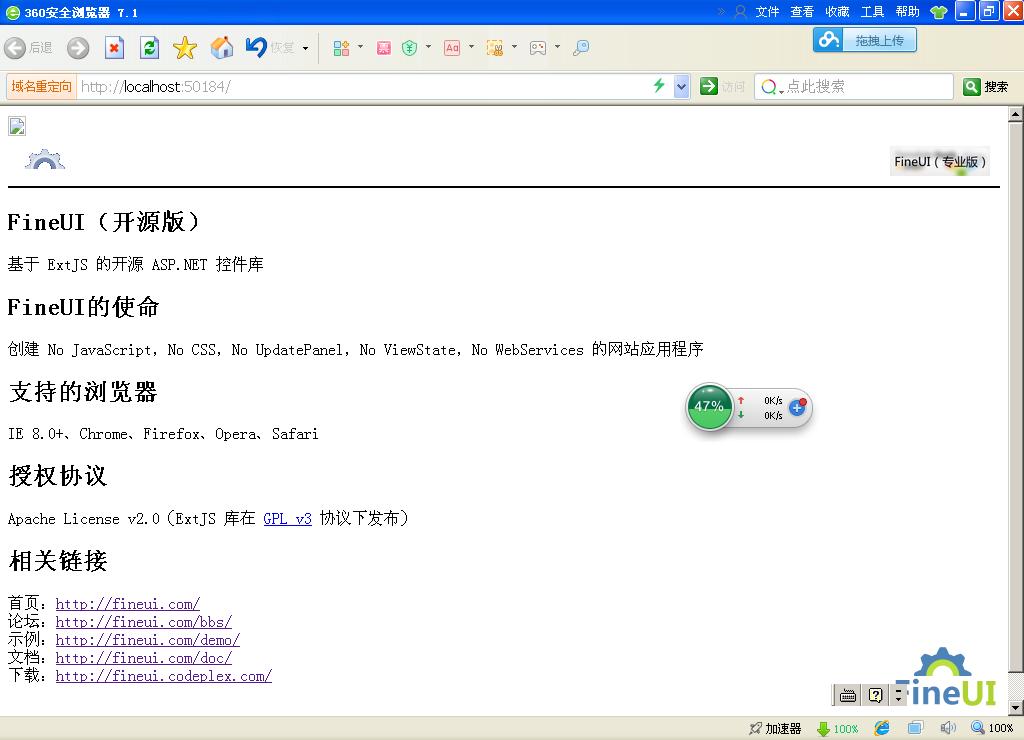Open the extensions grid icon in toolbar

click(341, 48)
